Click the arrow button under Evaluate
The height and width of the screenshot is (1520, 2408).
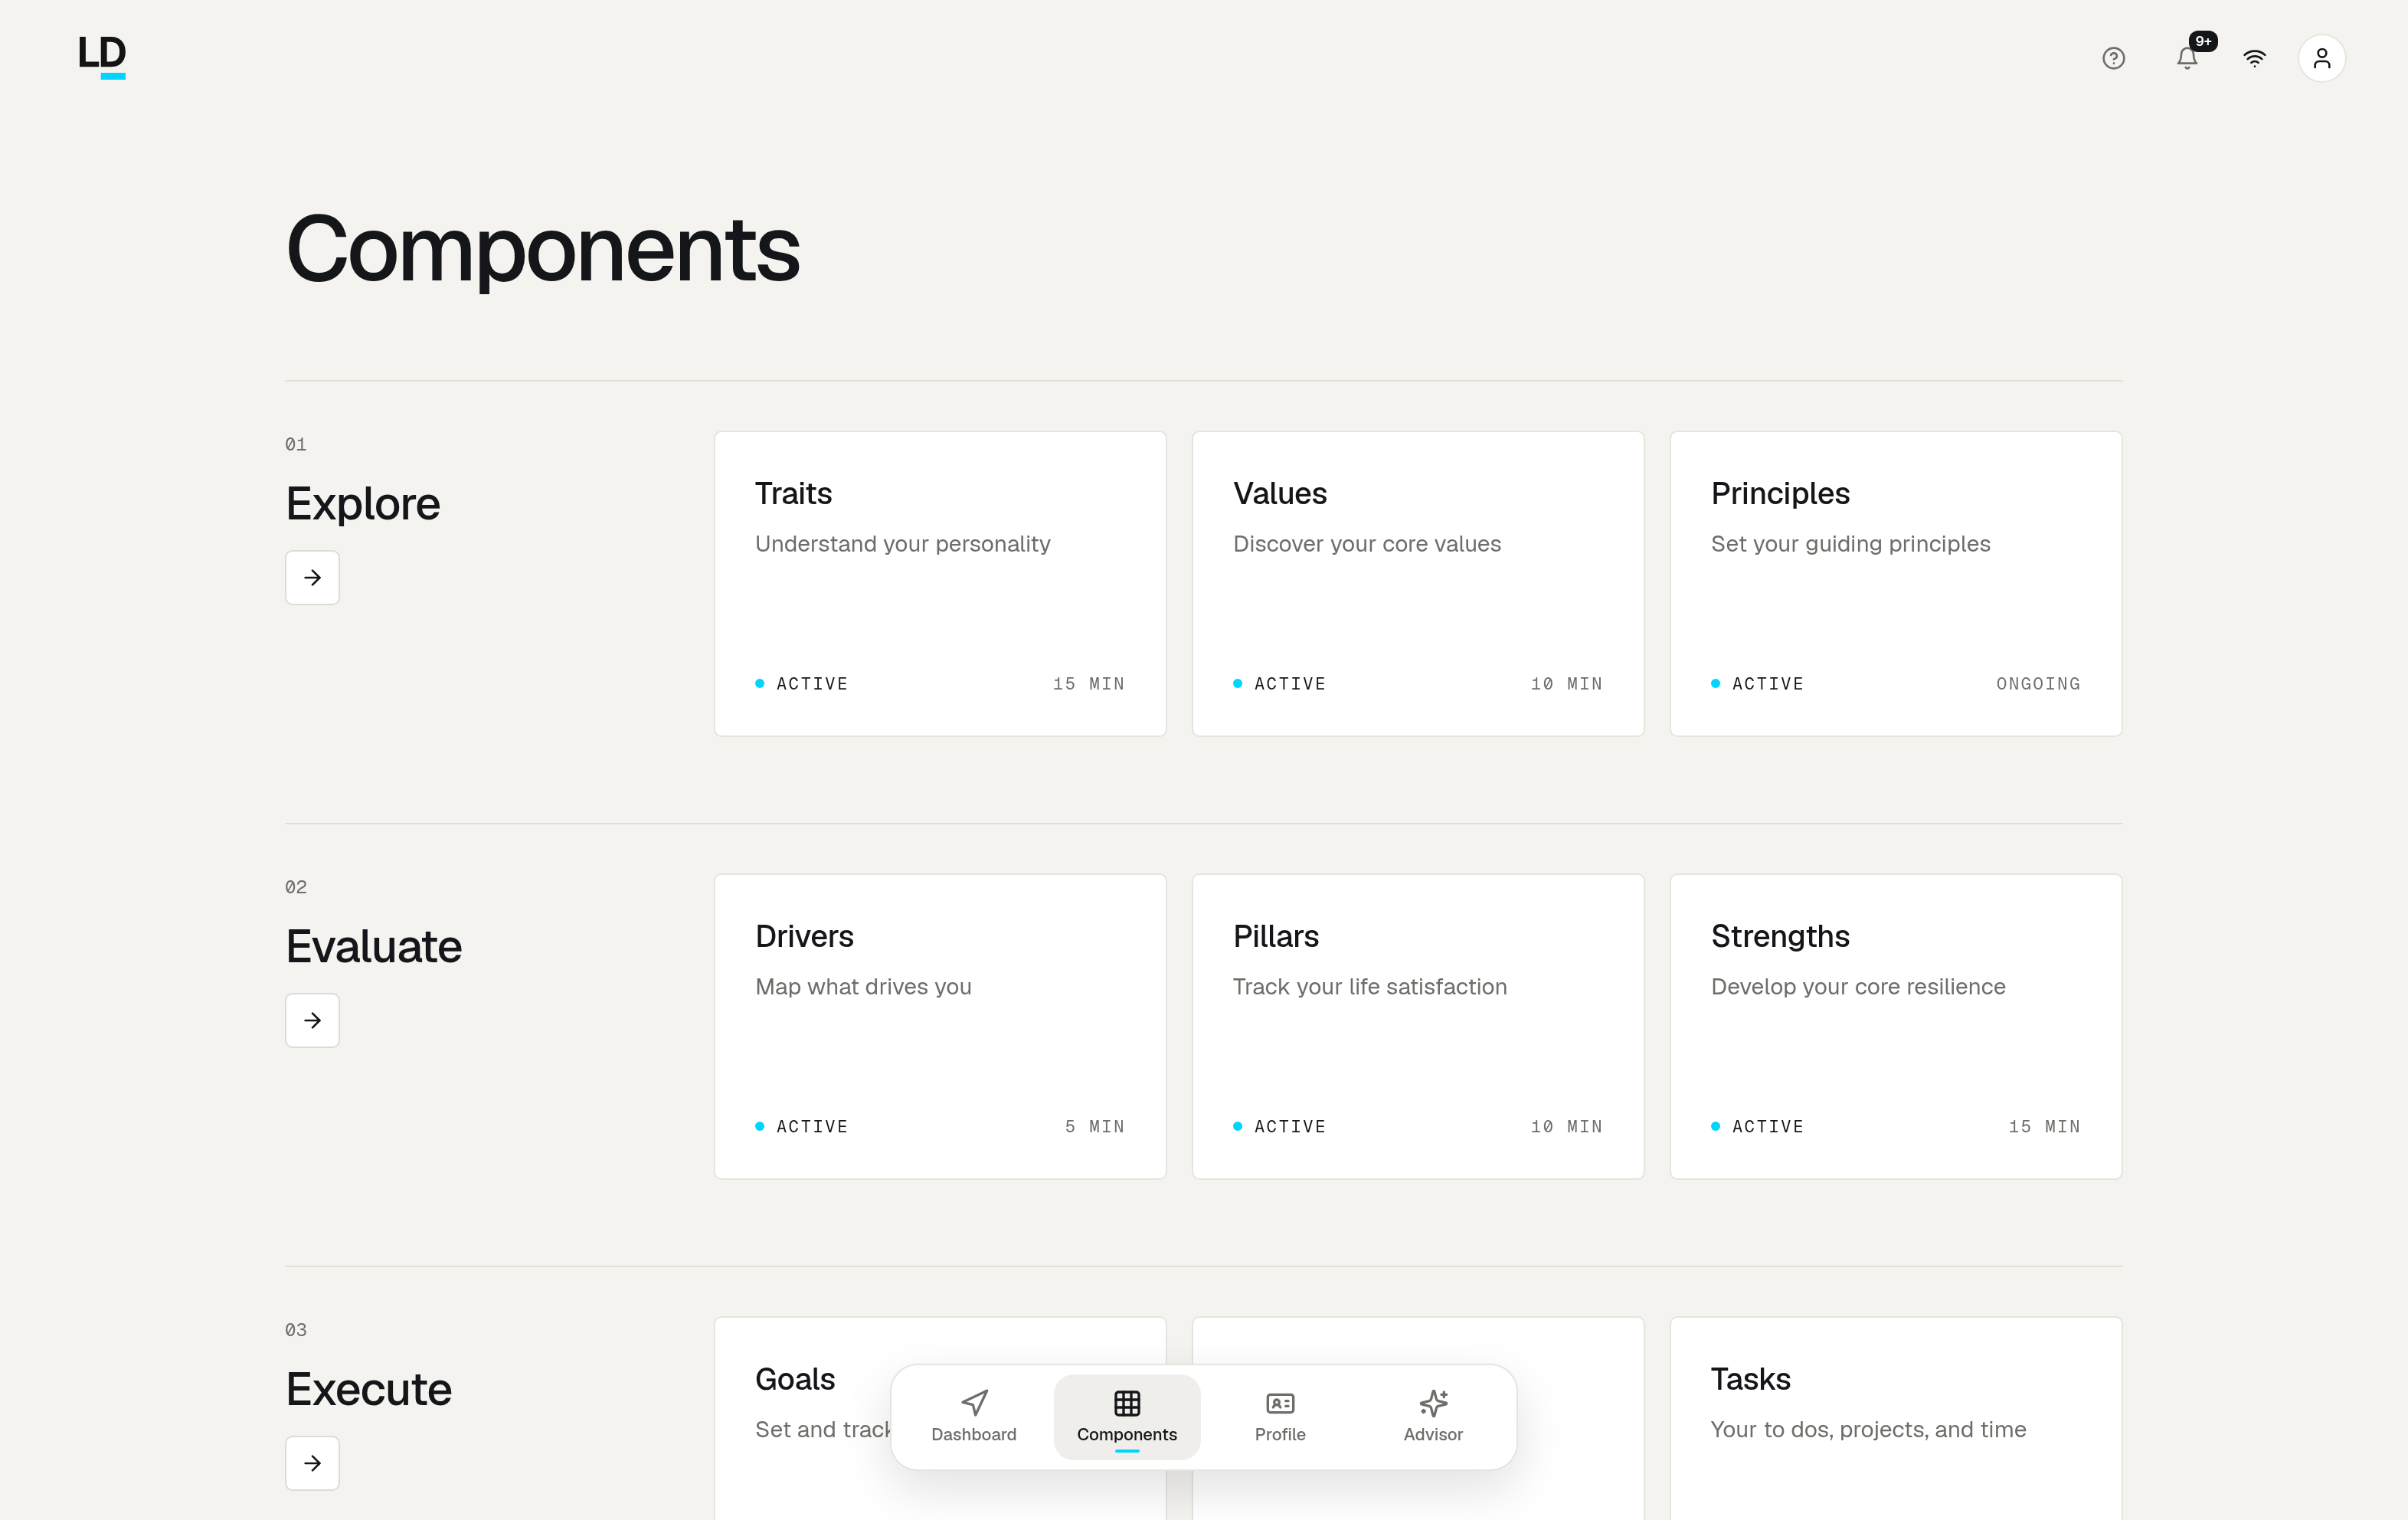point(312,1020)
